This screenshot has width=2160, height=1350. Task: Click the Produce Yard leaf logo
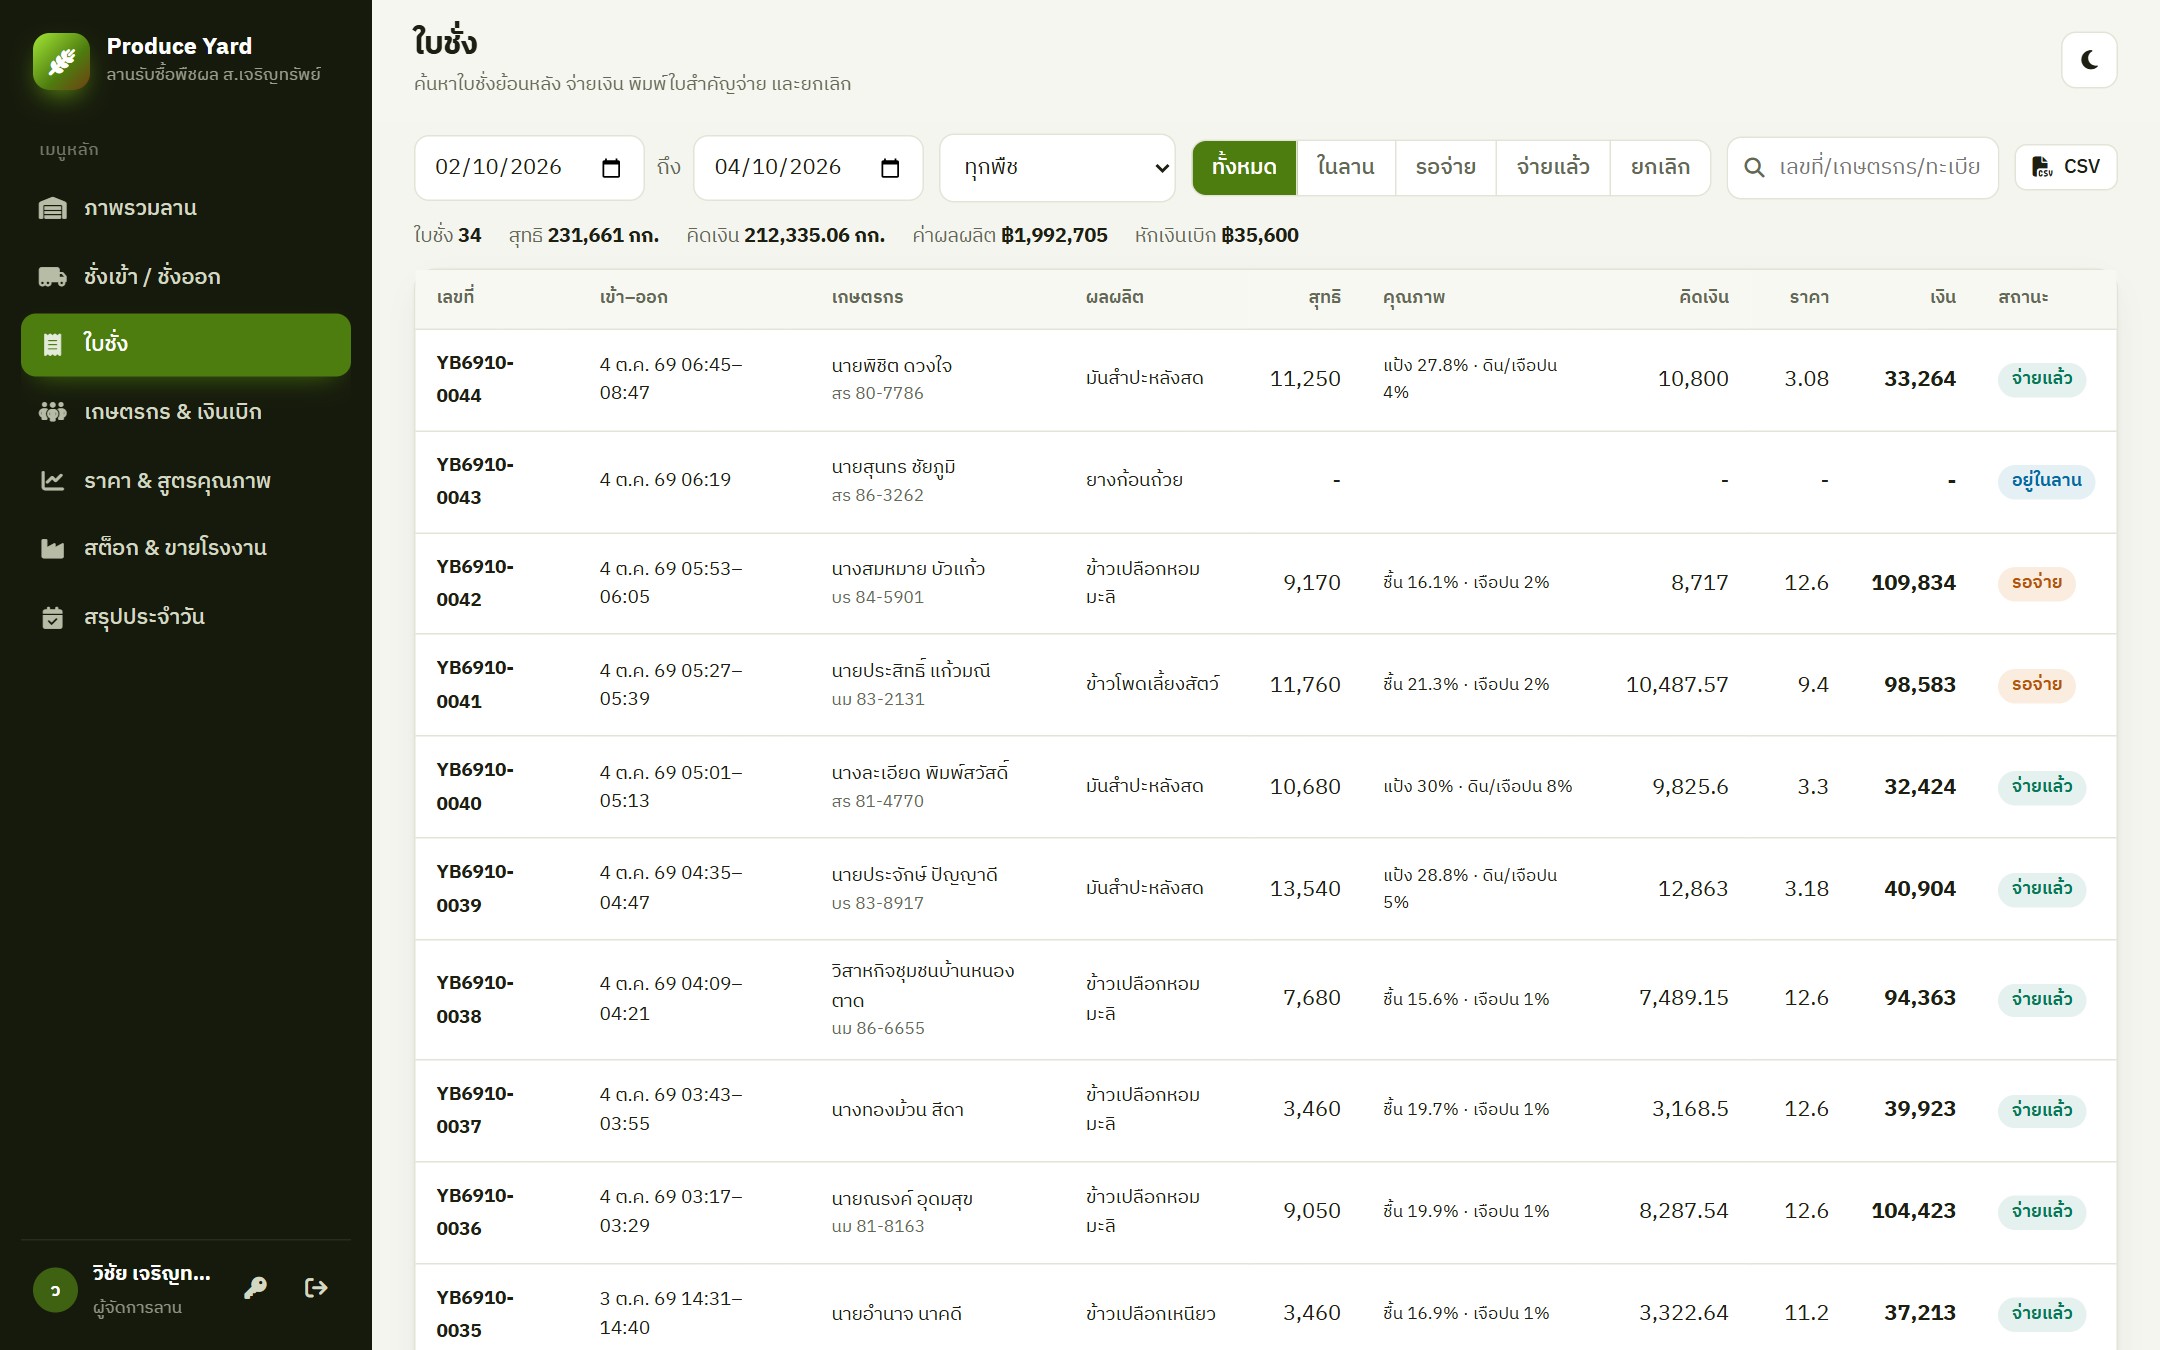[62, 61]
